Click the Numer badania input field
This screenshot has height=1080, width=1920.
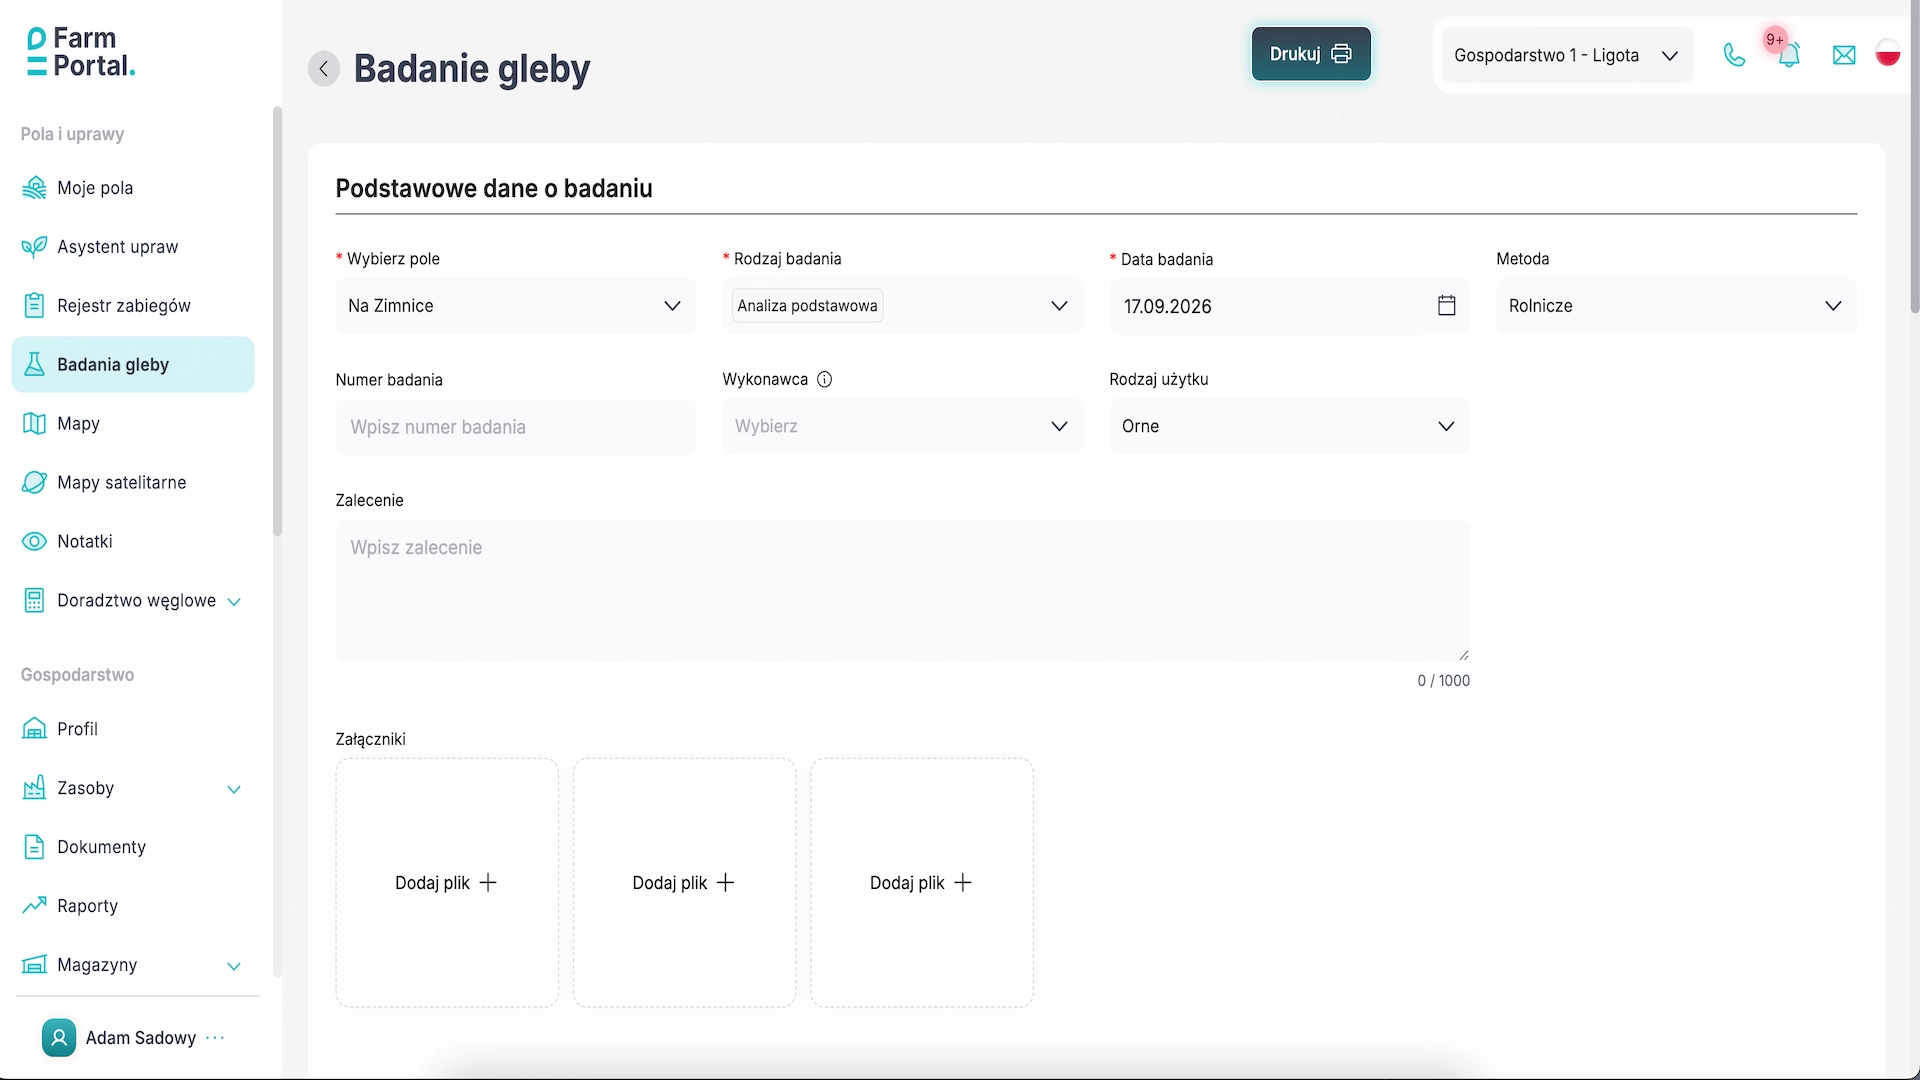(516, 427)
